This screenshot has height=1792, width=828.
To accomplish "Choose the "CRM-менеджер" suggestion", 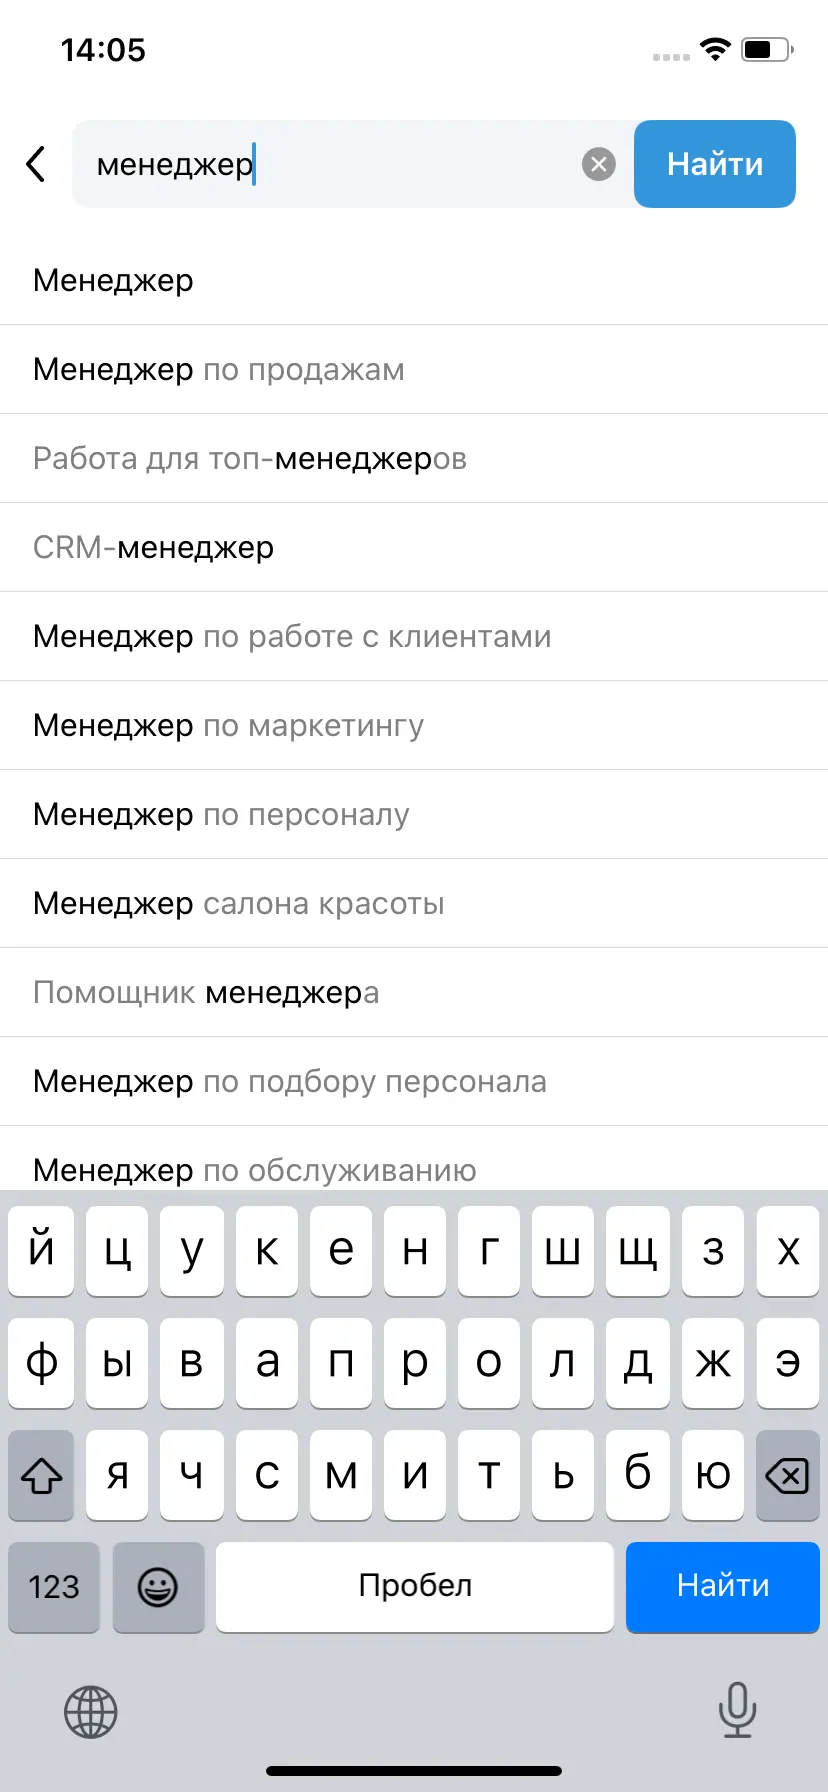I will tap(154, 548).
